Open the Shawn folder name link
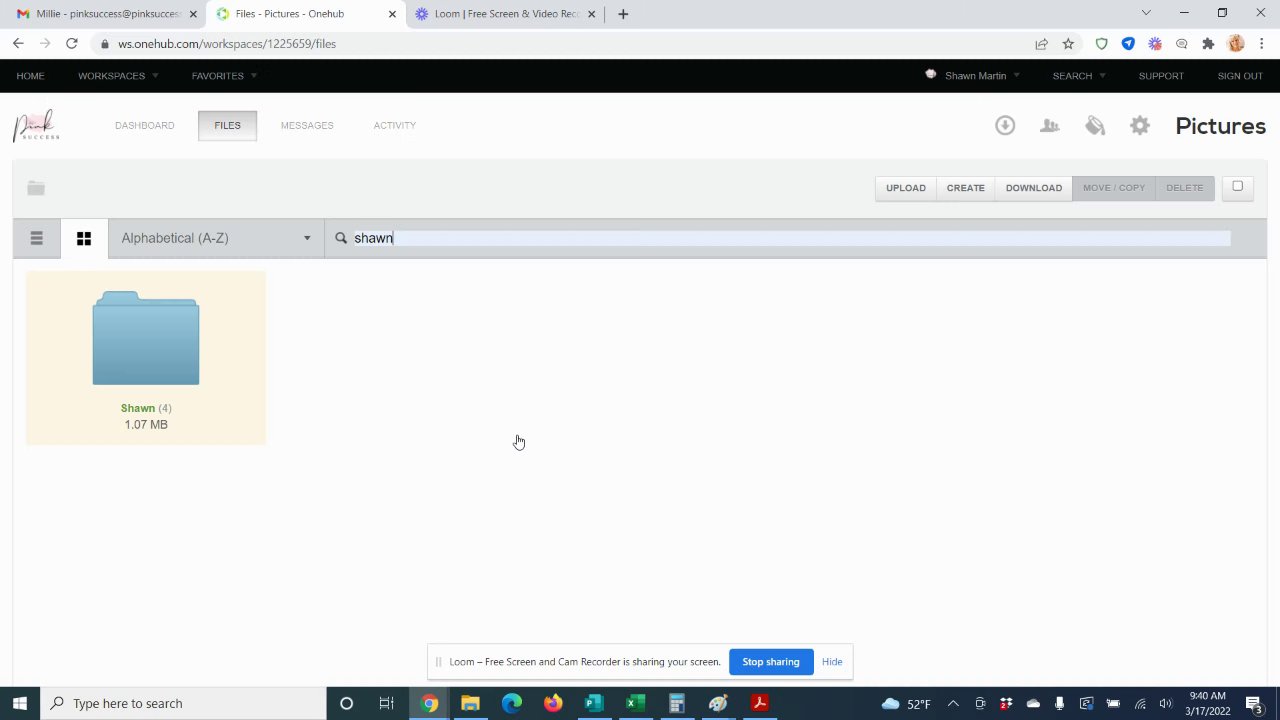This screenshot has height=720, width=1280. pyautogui.click(x=138, y=408)
